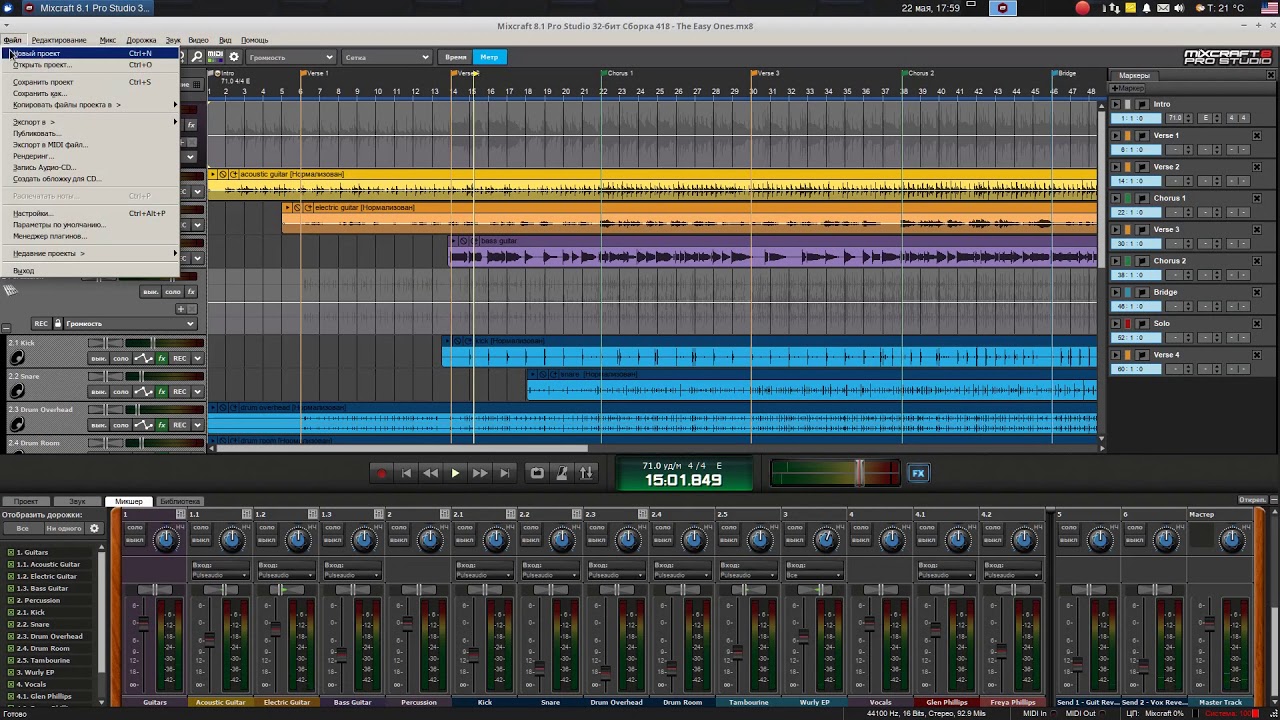Rewind to start of project

pos(406,473)
